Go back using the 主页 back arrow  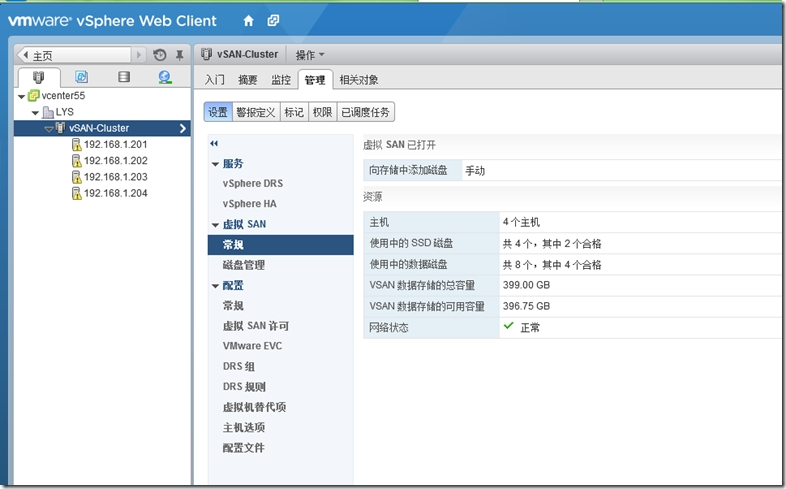[x=26, y=55]
